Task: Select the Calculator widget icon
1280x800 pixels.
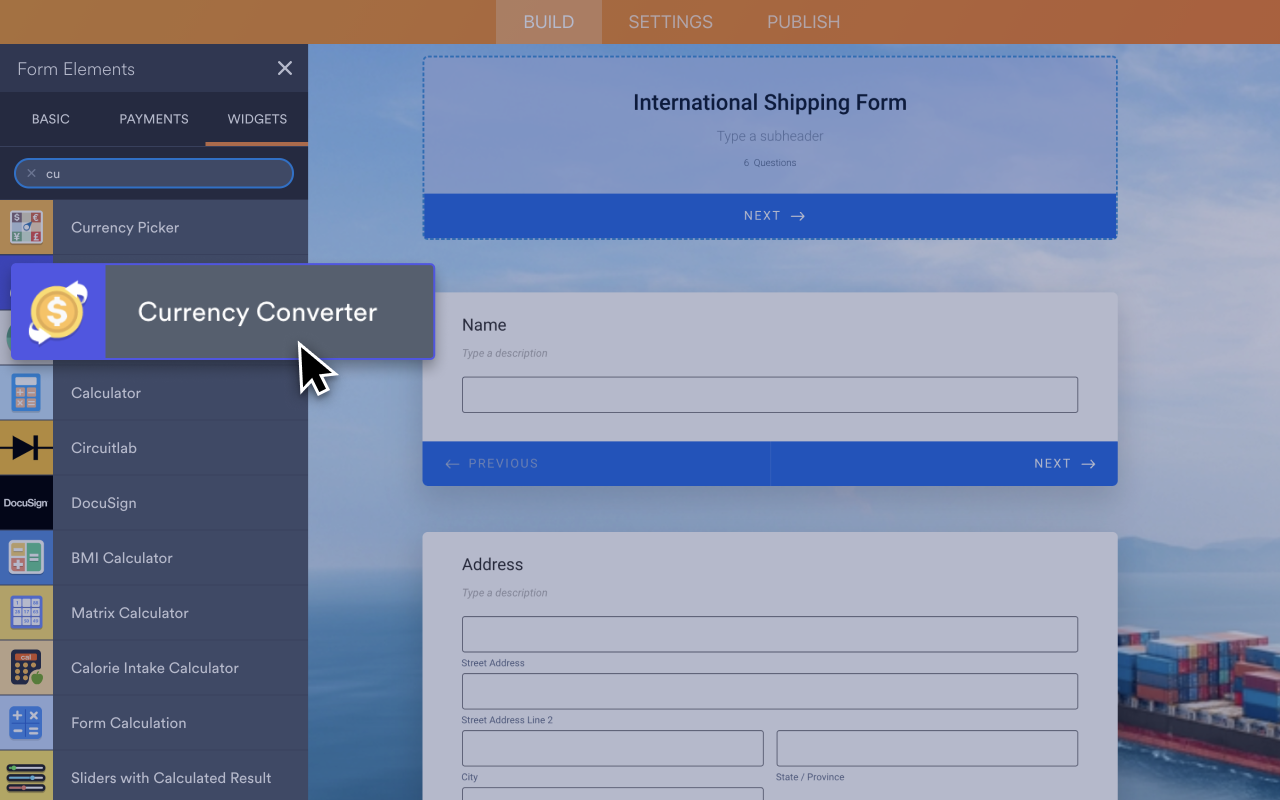Action: tap(26, 392)
